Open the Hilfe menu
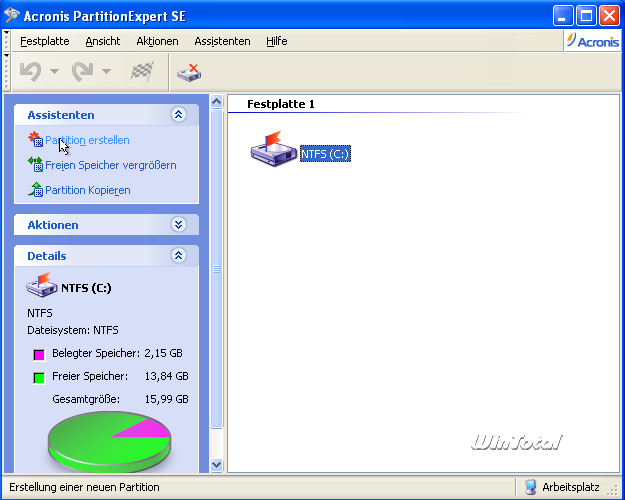Screen dimensions: 625x500 (x=277, y=41)
